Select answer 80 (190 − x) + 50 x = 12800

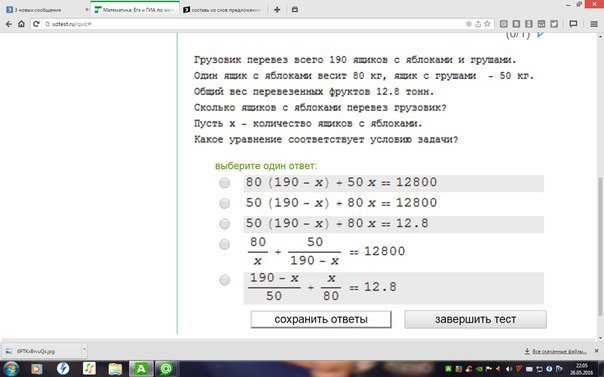(225, 183)
